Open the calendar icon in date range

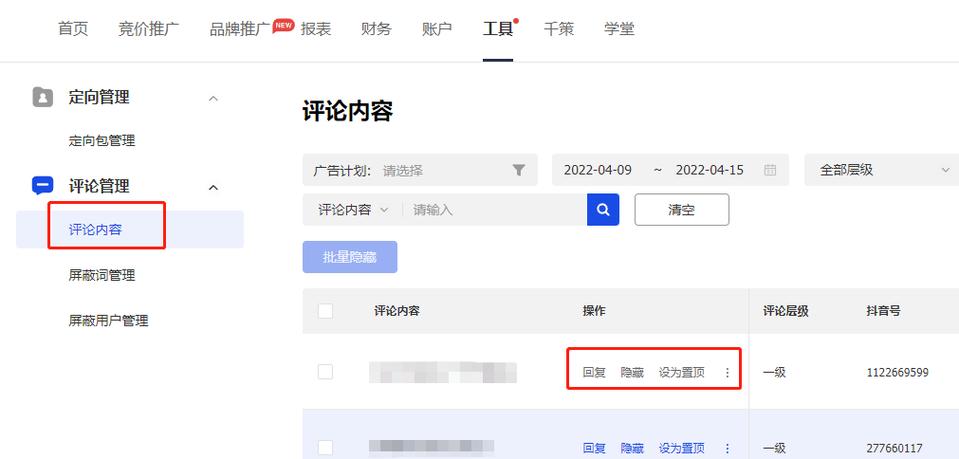(770, 170)
